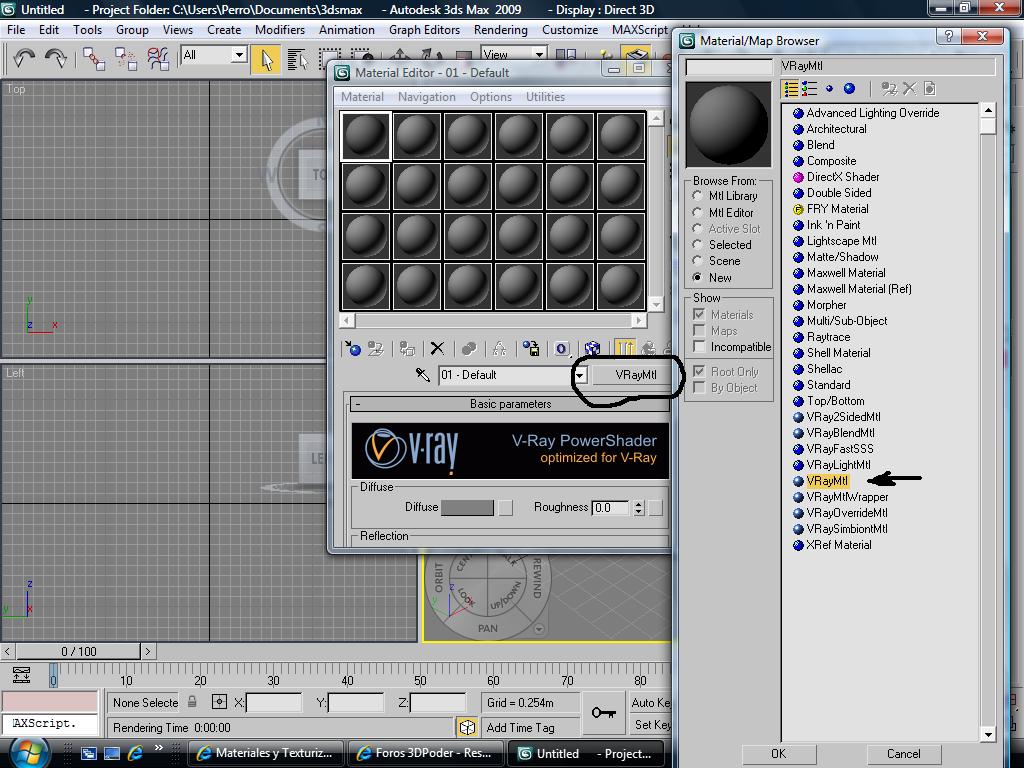Open the Material Editor Utilities menu

pos(545,97)
